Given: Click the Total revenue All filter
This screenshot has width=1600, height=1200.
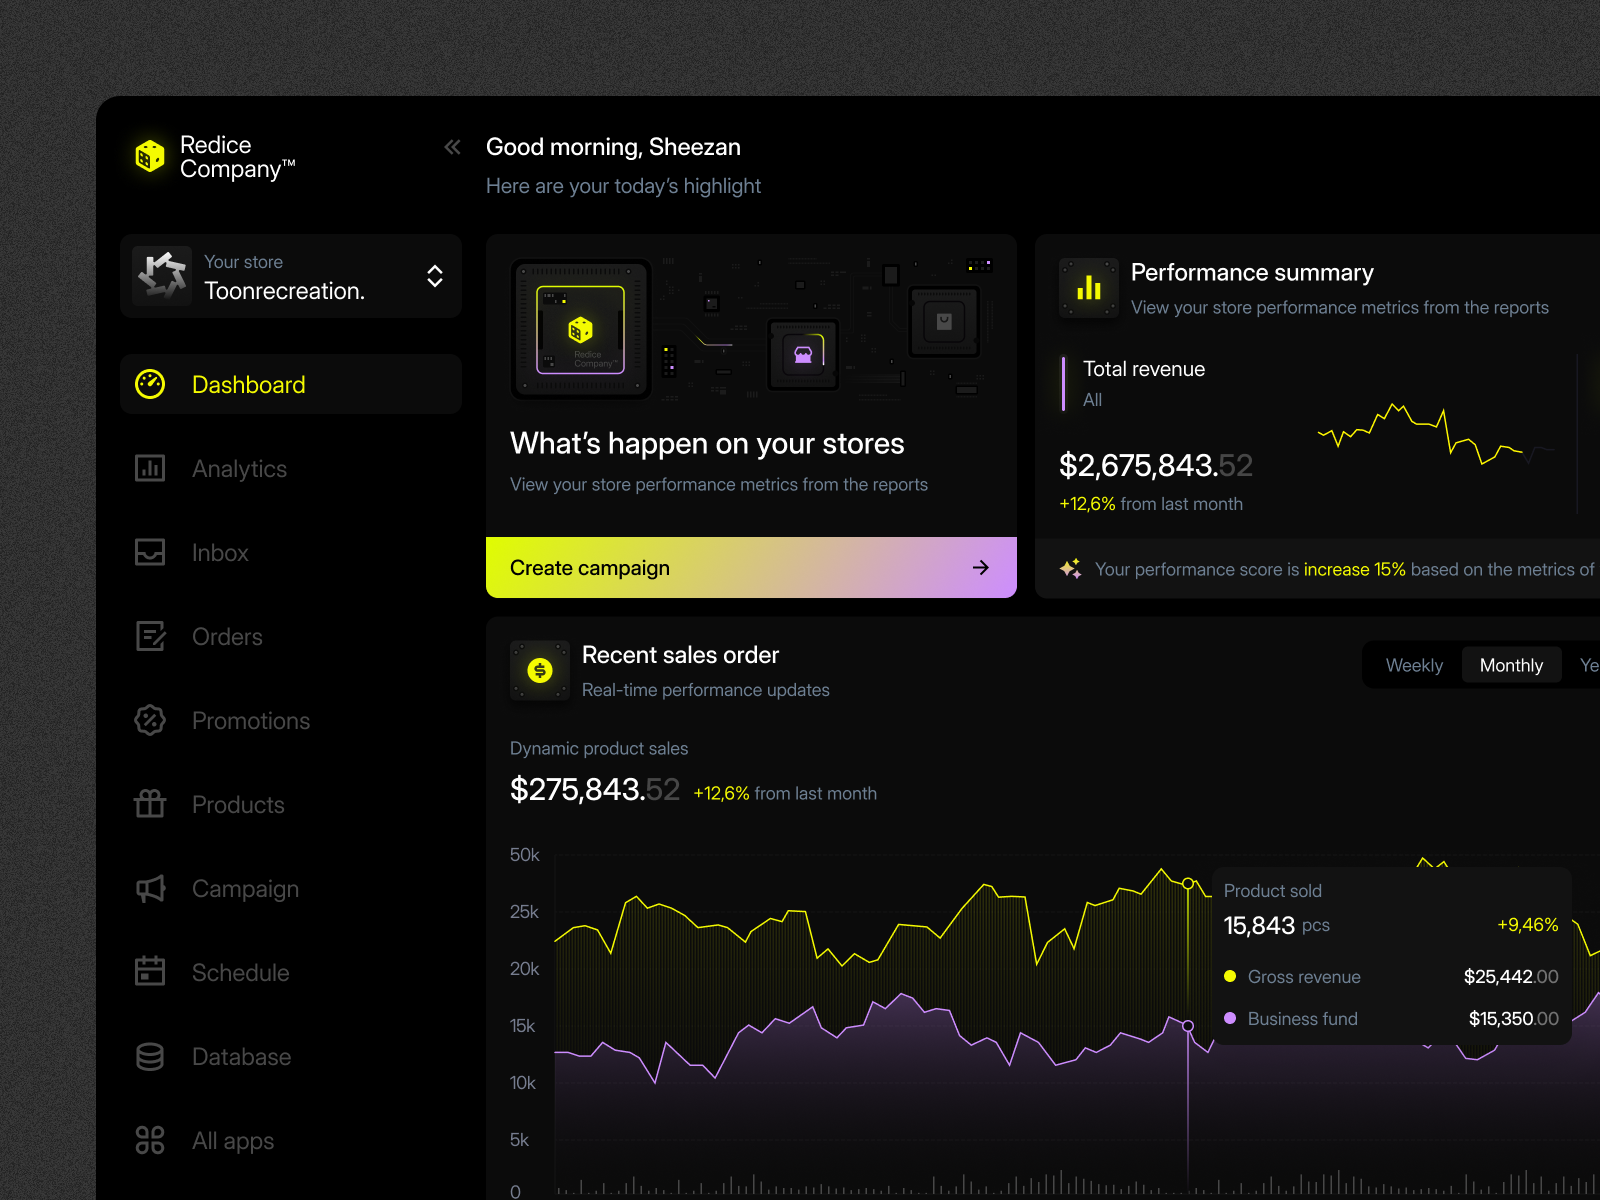Looking at the screenshot, I should pos(1092,400).
